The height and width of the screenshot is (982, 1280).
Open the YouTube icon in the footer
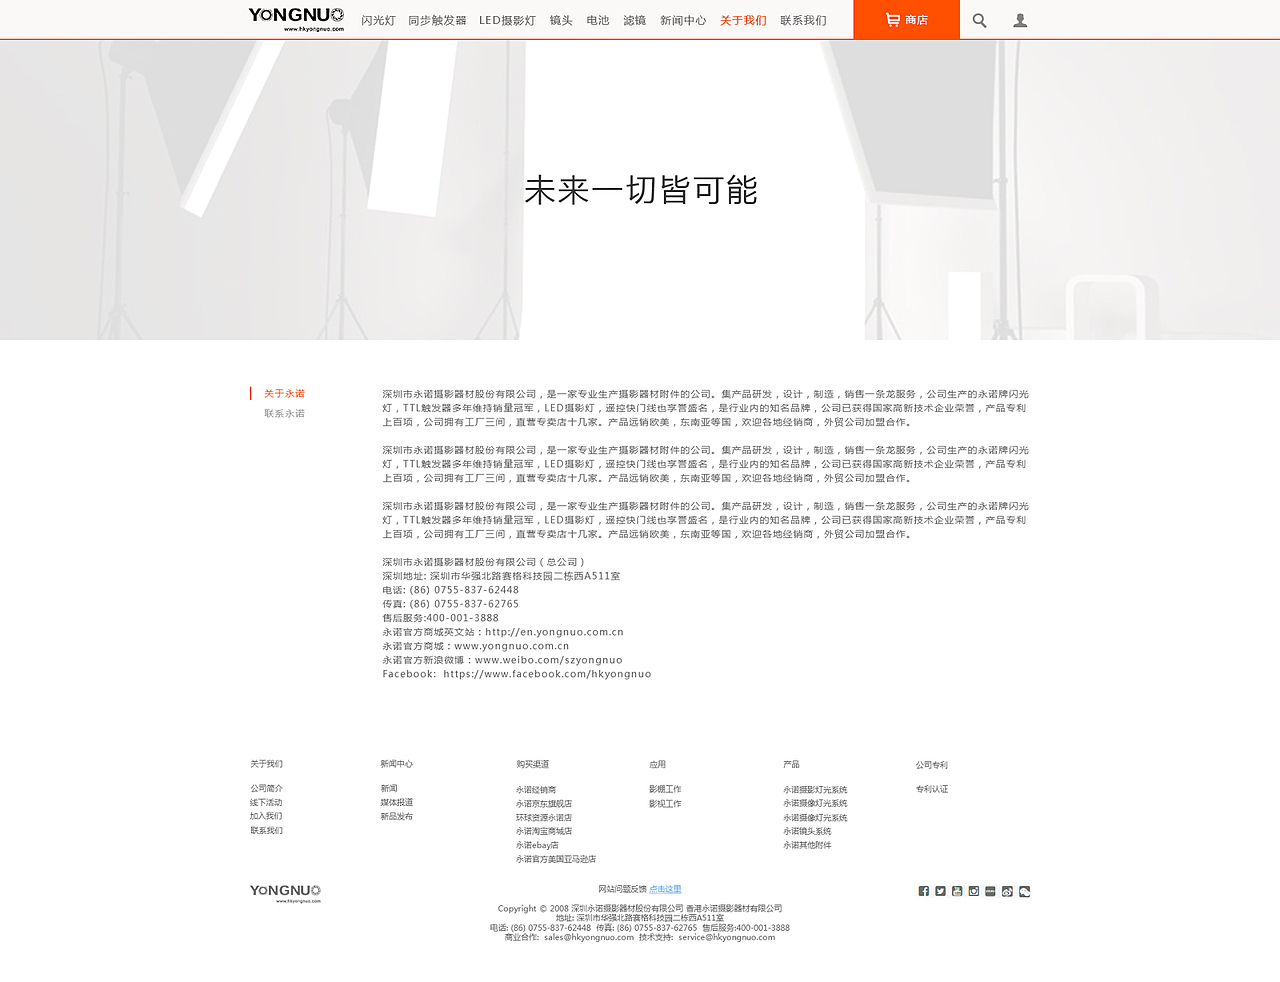957,890
